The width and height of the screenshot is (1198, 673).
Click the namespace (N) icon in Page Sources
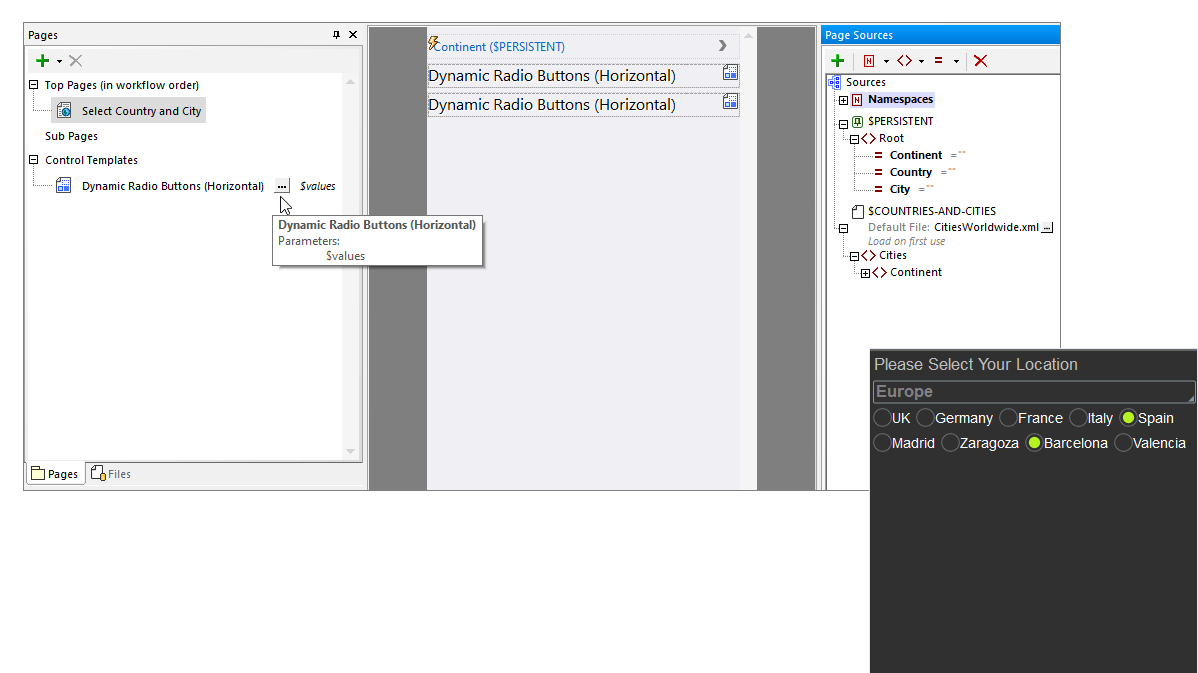point(871,60)
